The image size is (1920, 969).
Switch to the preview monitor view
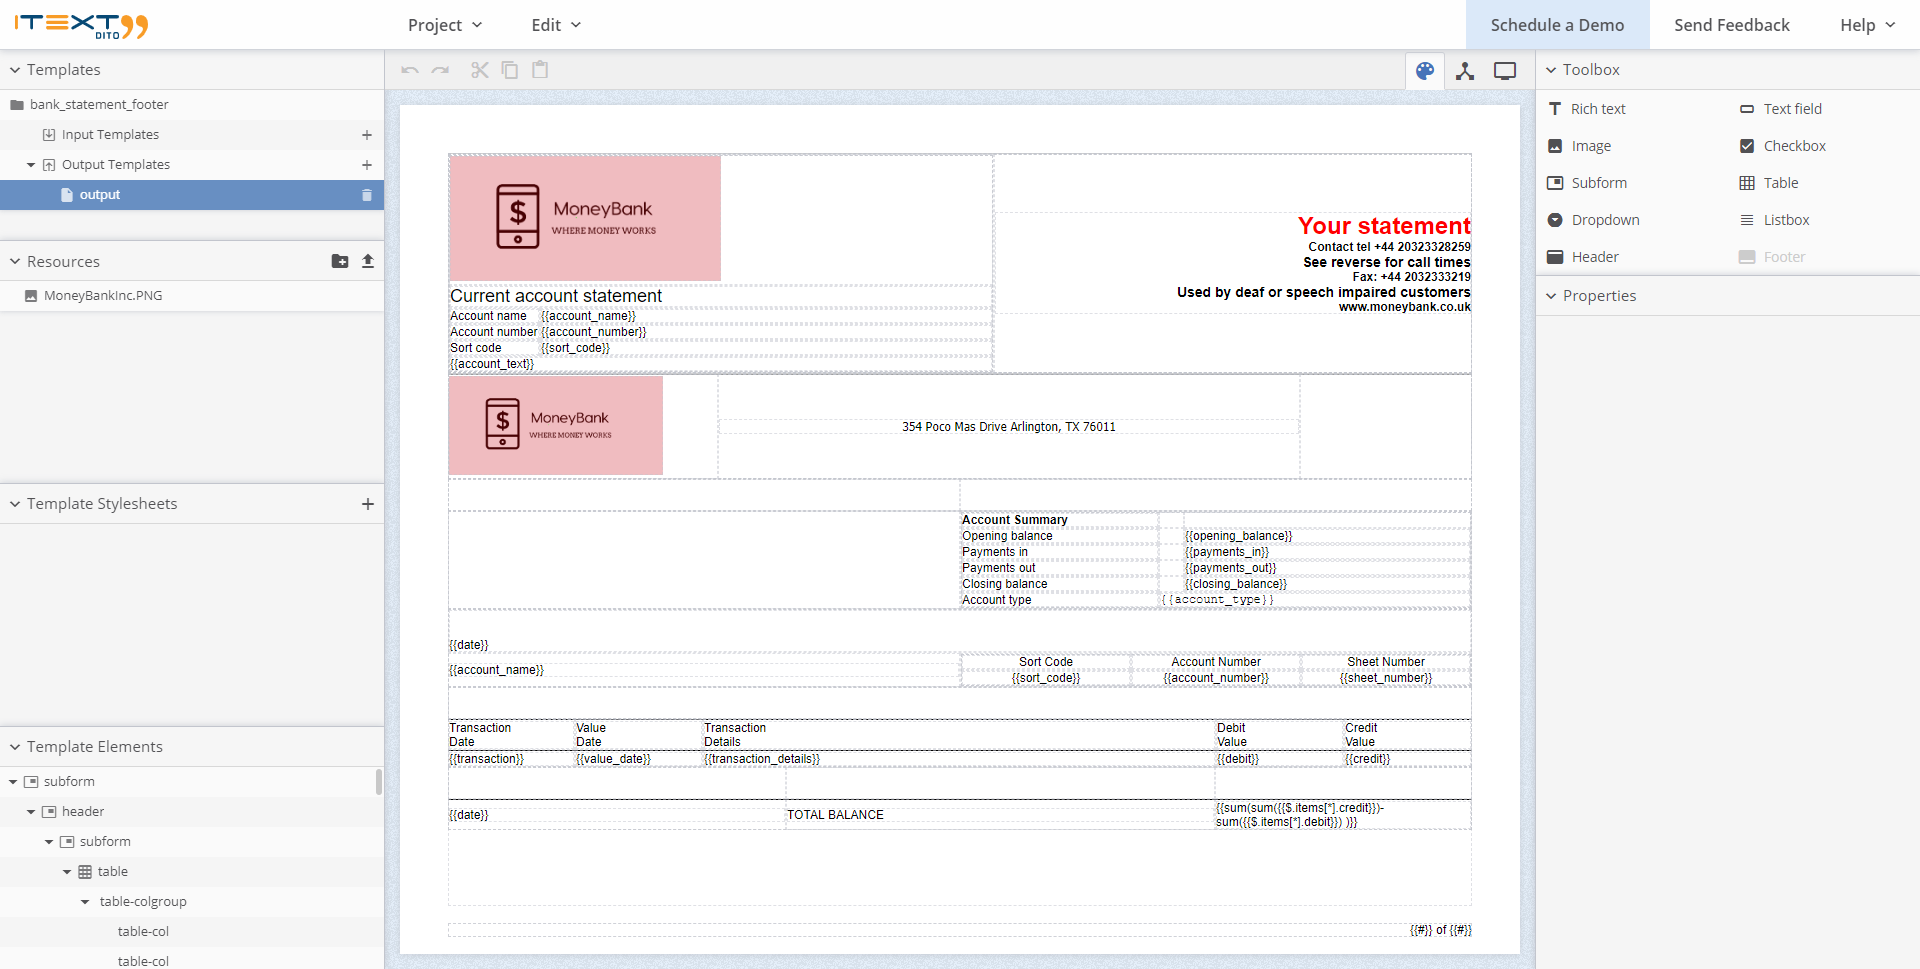(1505, 70)
